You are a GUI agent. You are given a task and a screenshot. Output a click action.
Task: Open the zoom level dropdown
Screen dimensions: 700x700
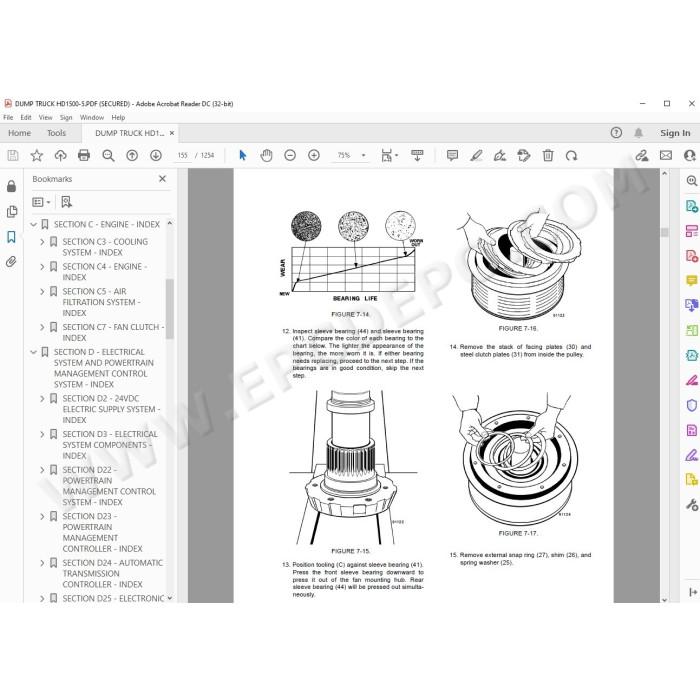click(363, 155)
